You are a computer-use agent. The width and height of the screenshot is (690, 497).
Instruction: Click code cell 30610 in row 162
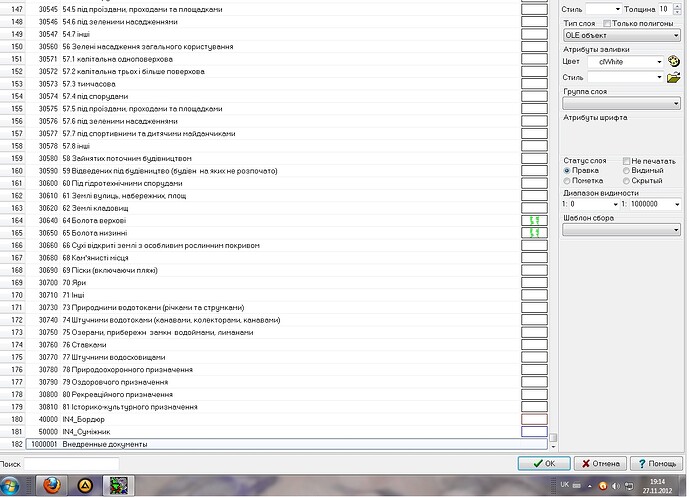click(48, 196)
